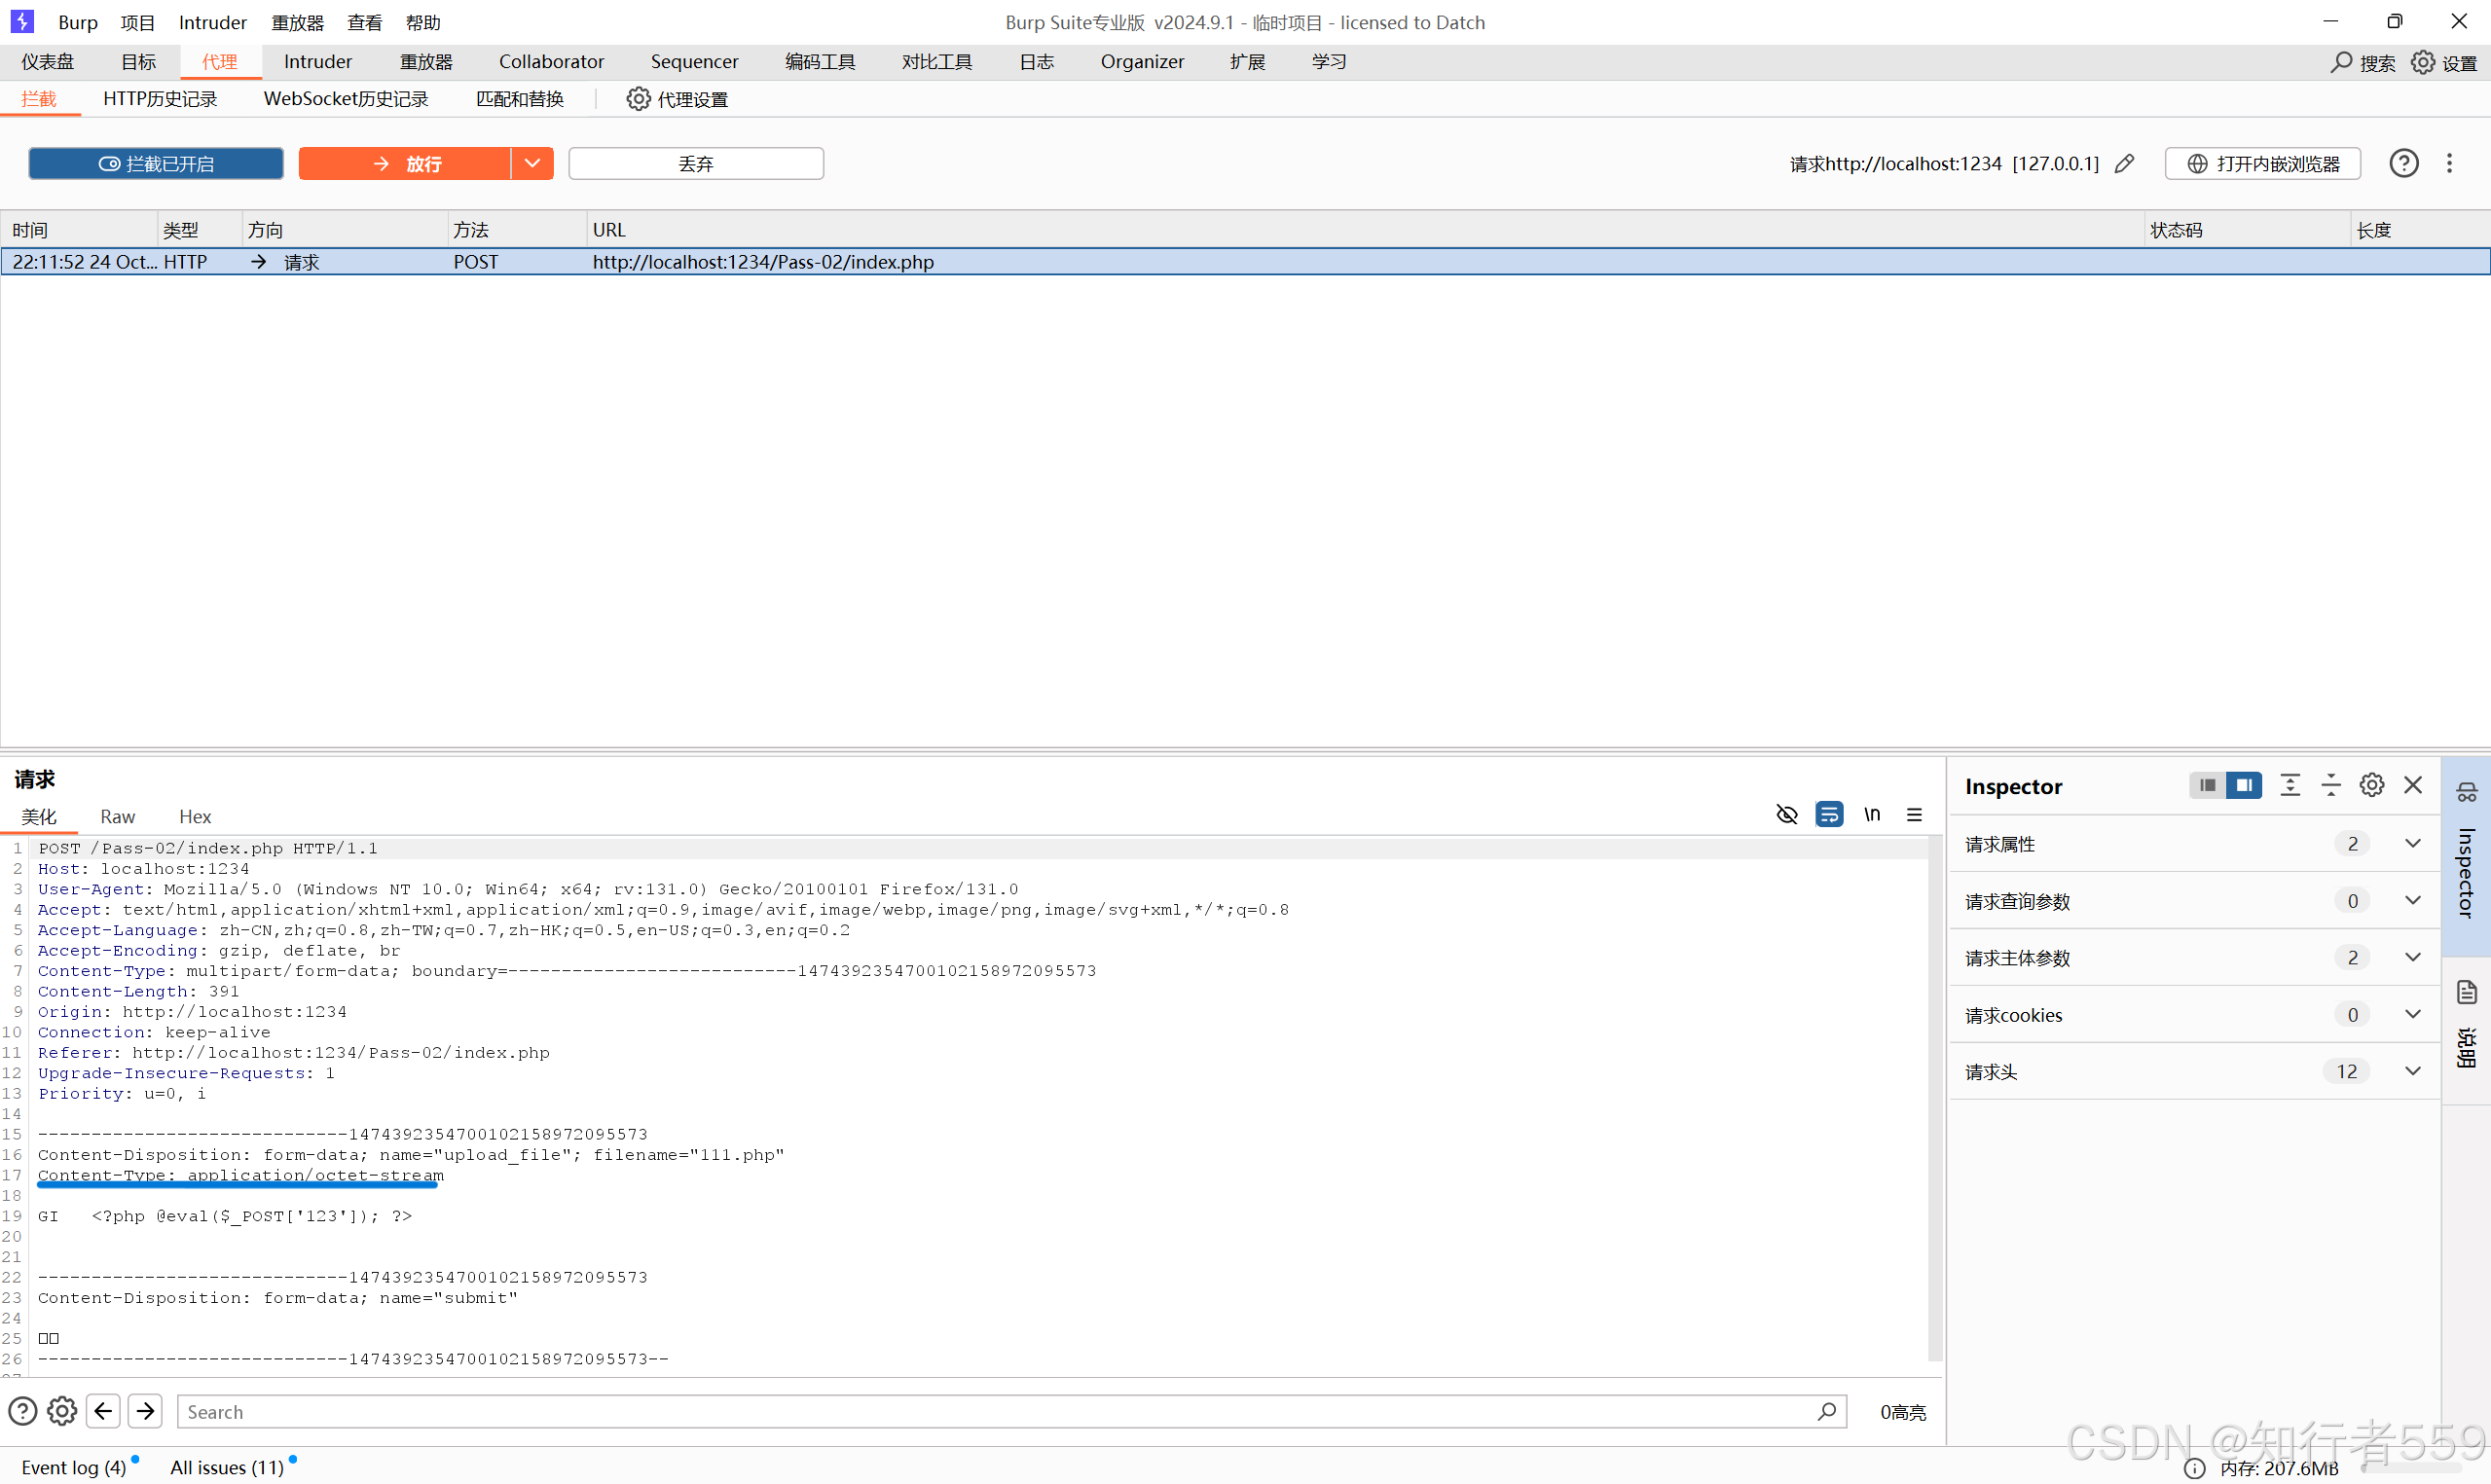Open the dropdown arrow next to 放行
This screenshot has width=2491, height=1484.
532,163
